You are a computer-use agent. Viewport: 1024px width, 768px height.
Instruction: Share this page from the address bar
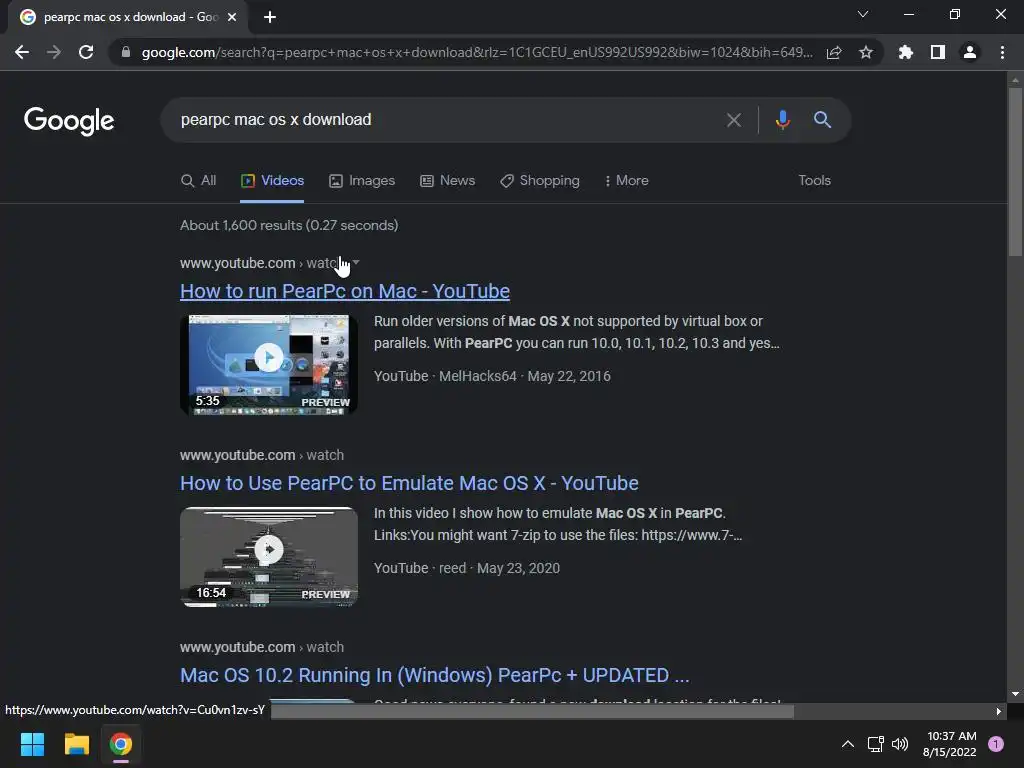tap(834, 52)
